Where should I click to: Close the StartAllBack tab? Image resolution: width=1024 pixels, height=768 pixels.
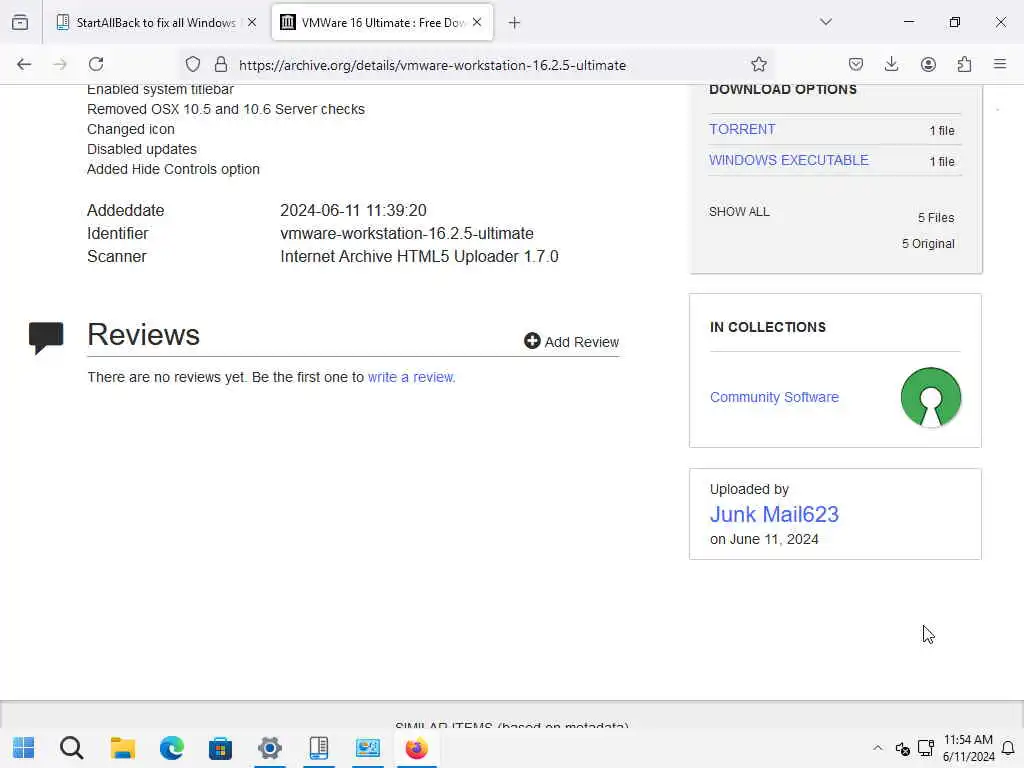[252, 22]
